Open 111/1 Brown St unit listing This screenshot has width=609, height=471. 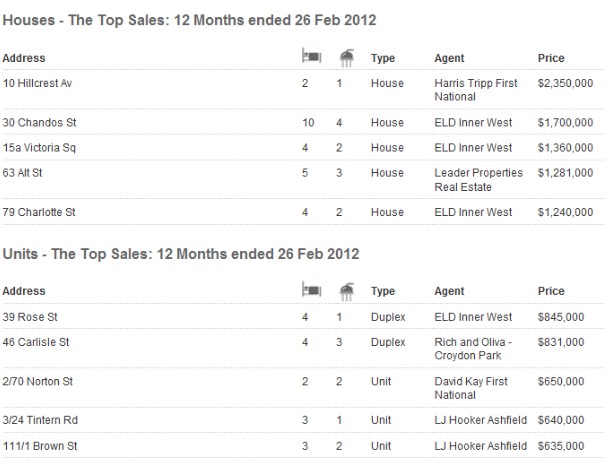coord(40,446)
